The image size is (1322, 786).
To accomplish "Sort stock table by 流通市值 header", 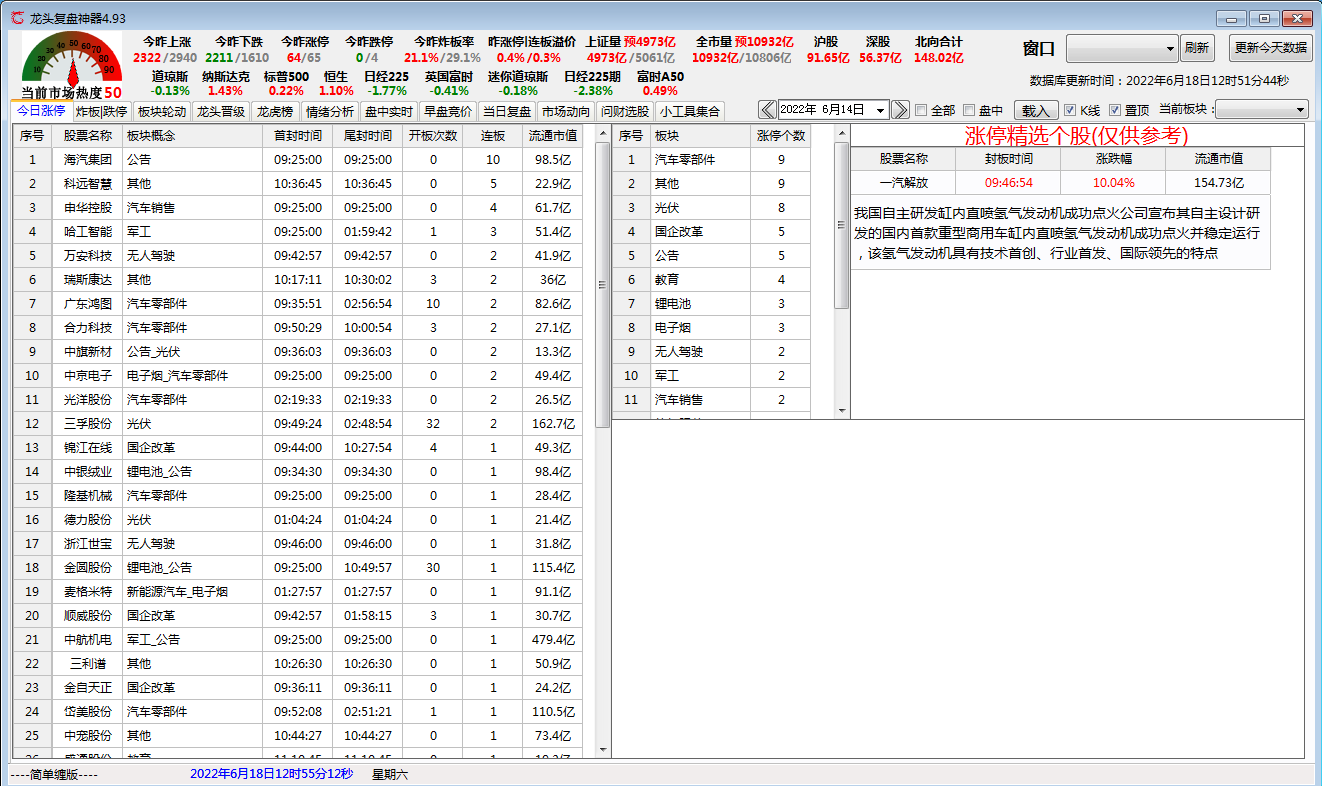I will (x=553, y=135).
